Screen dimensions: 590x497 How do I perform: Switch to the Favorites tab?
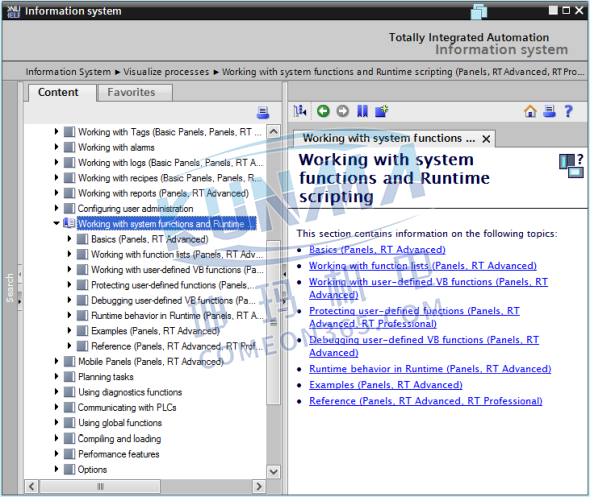(x=135, y=93)
